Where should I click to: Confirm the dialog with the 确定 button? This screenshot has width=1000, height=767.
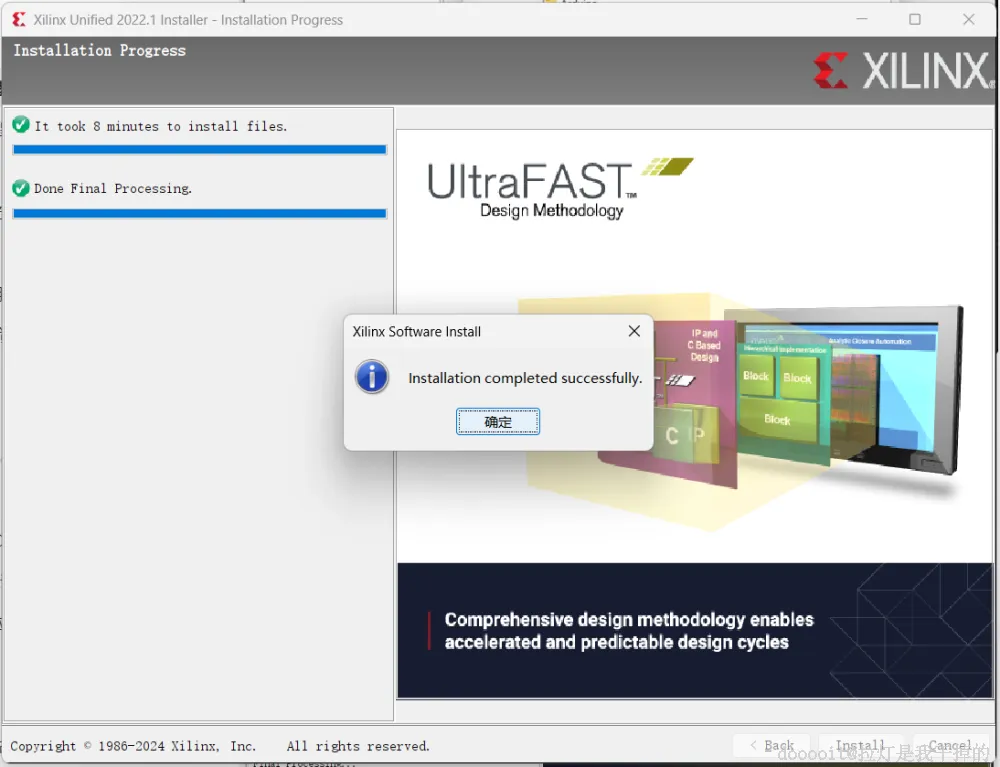pos(497,421)
